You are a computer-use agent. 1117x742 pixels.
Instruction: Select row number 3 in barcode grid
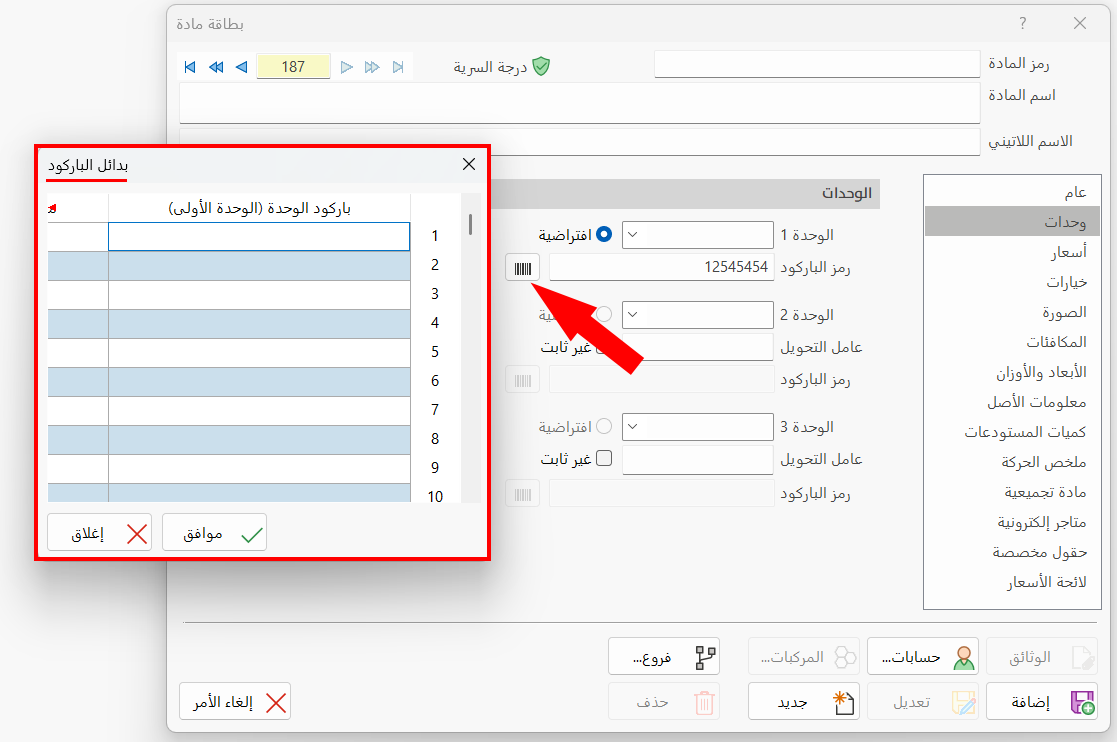pos(435,294)
